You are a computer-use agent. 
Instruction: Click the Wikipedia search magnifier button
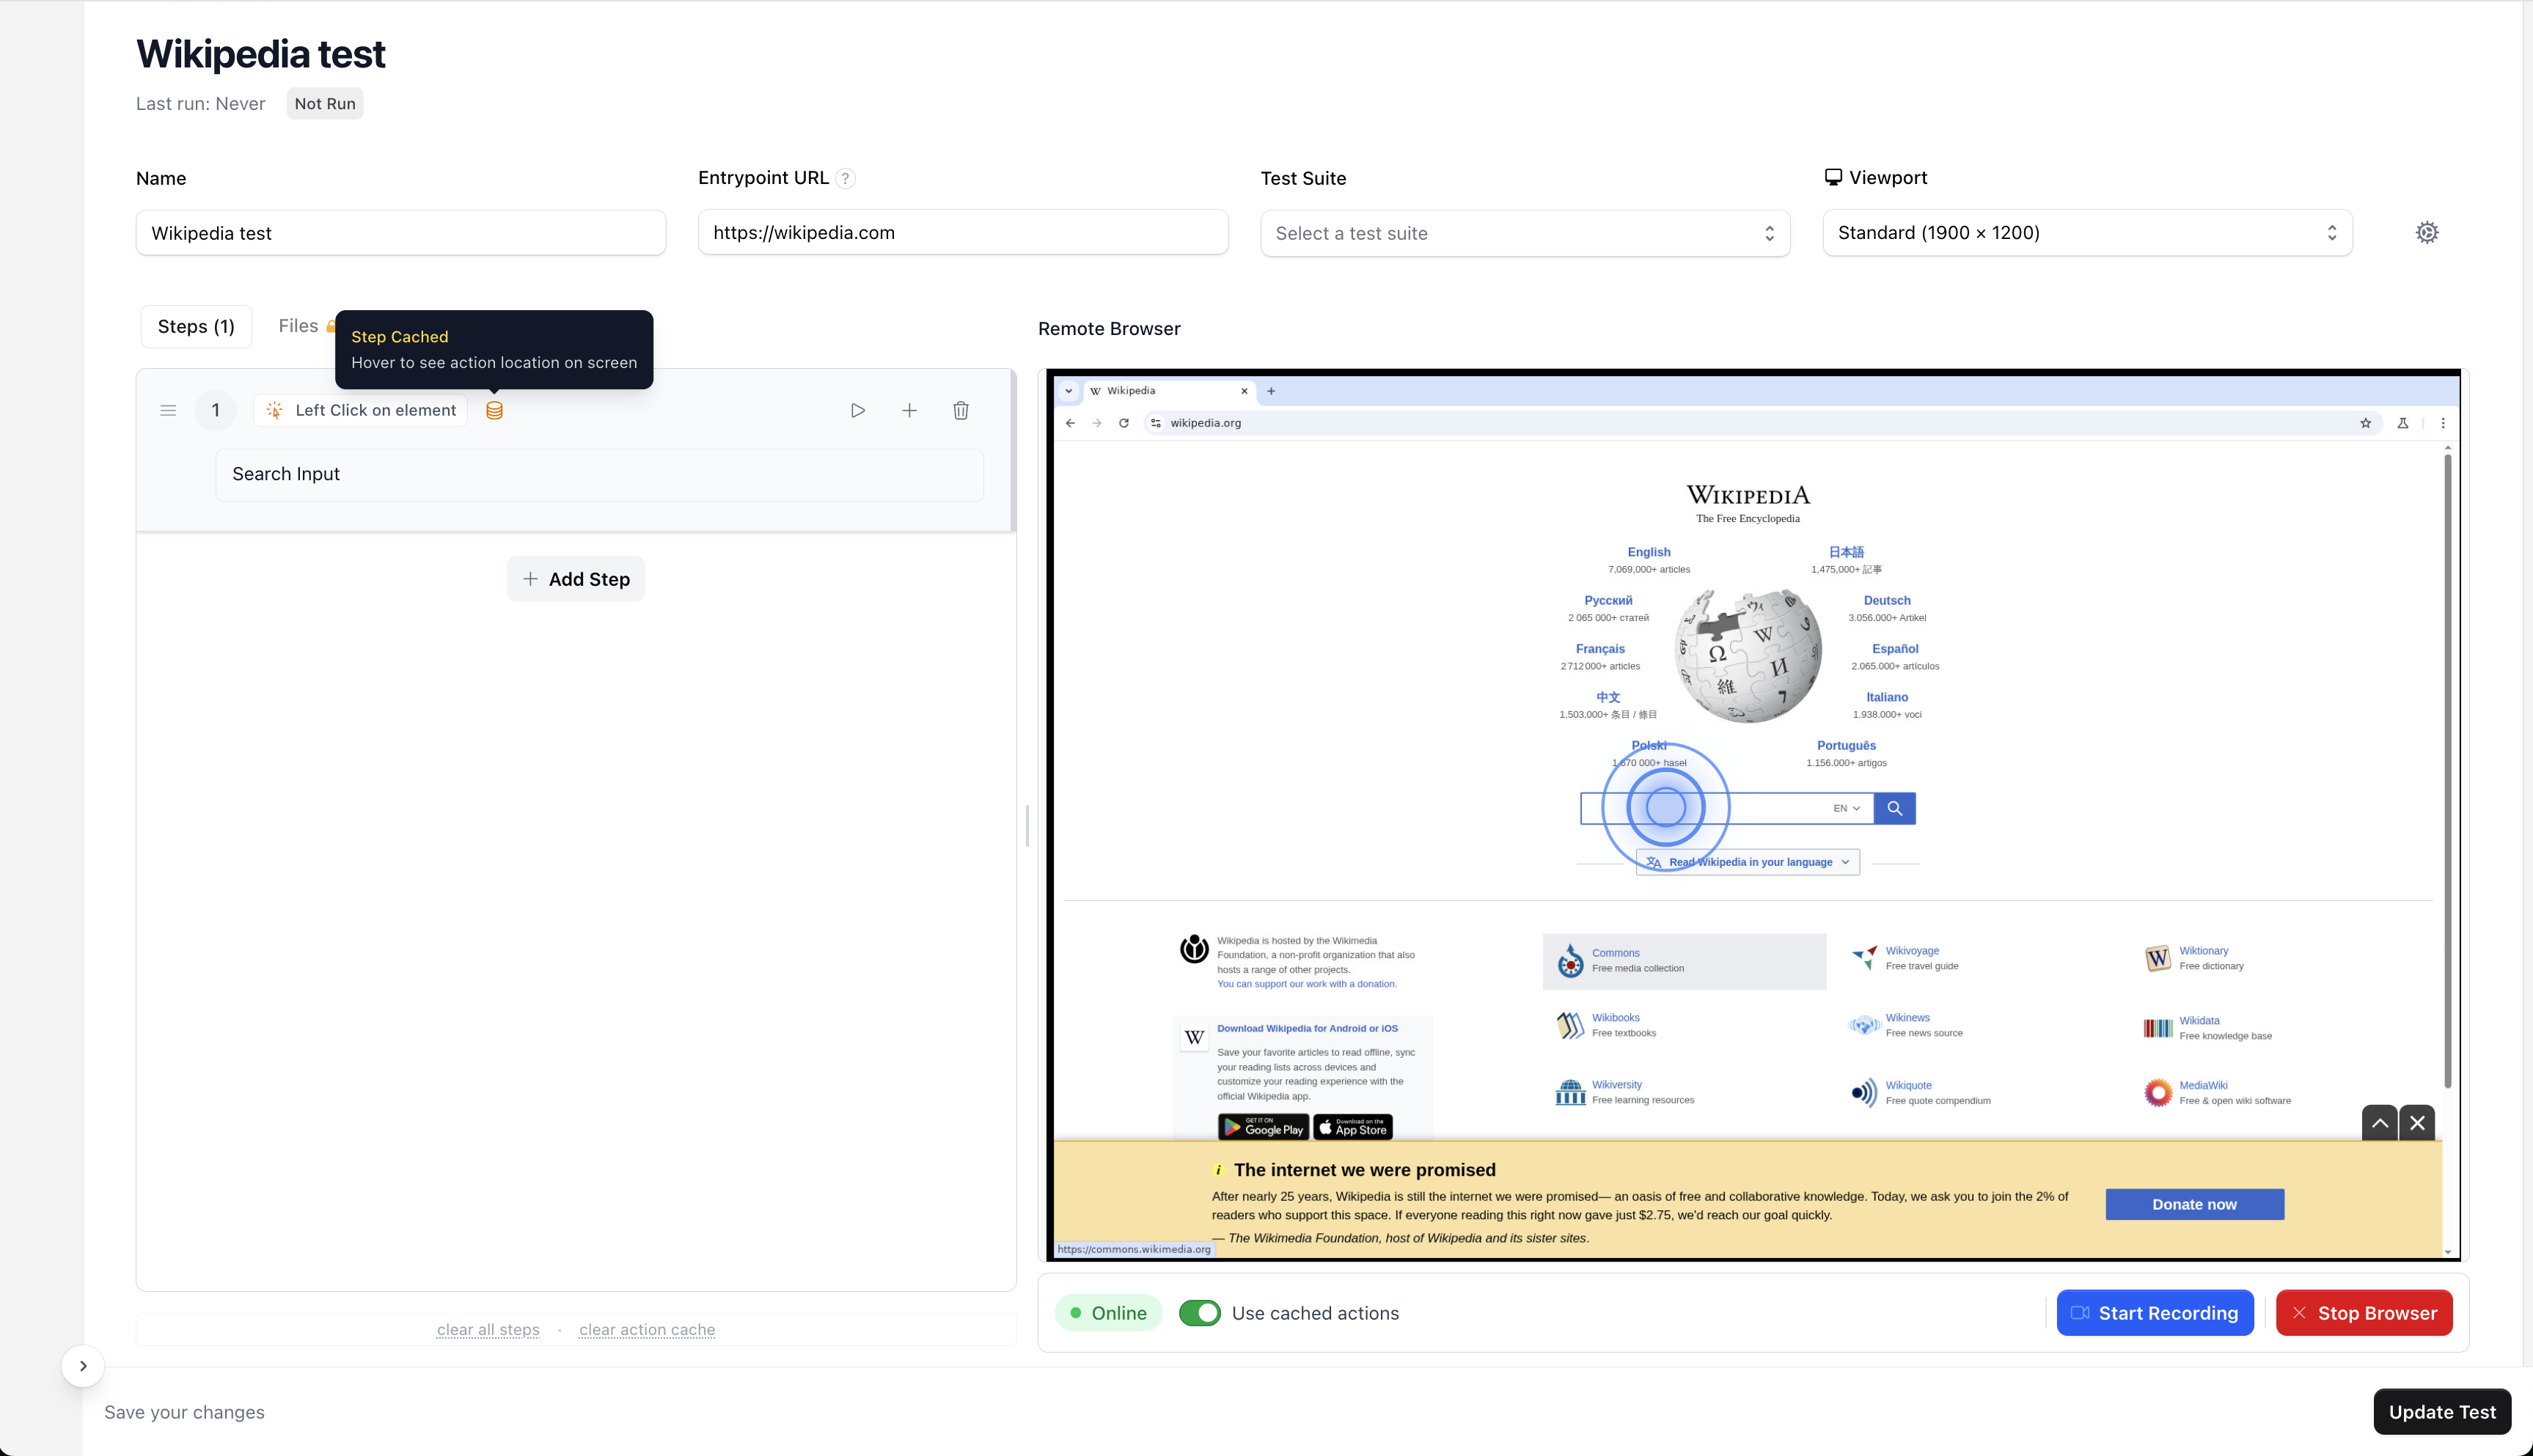(x=1894, y=808)
